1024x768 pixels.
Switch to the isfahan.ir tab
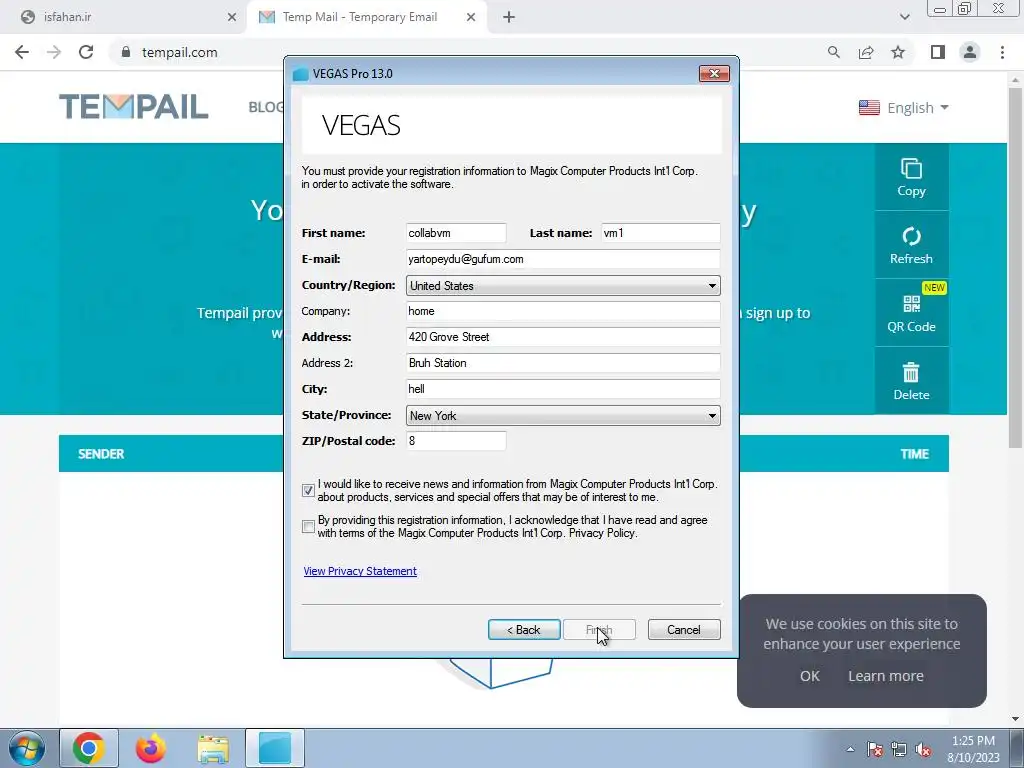coord(124,17)
